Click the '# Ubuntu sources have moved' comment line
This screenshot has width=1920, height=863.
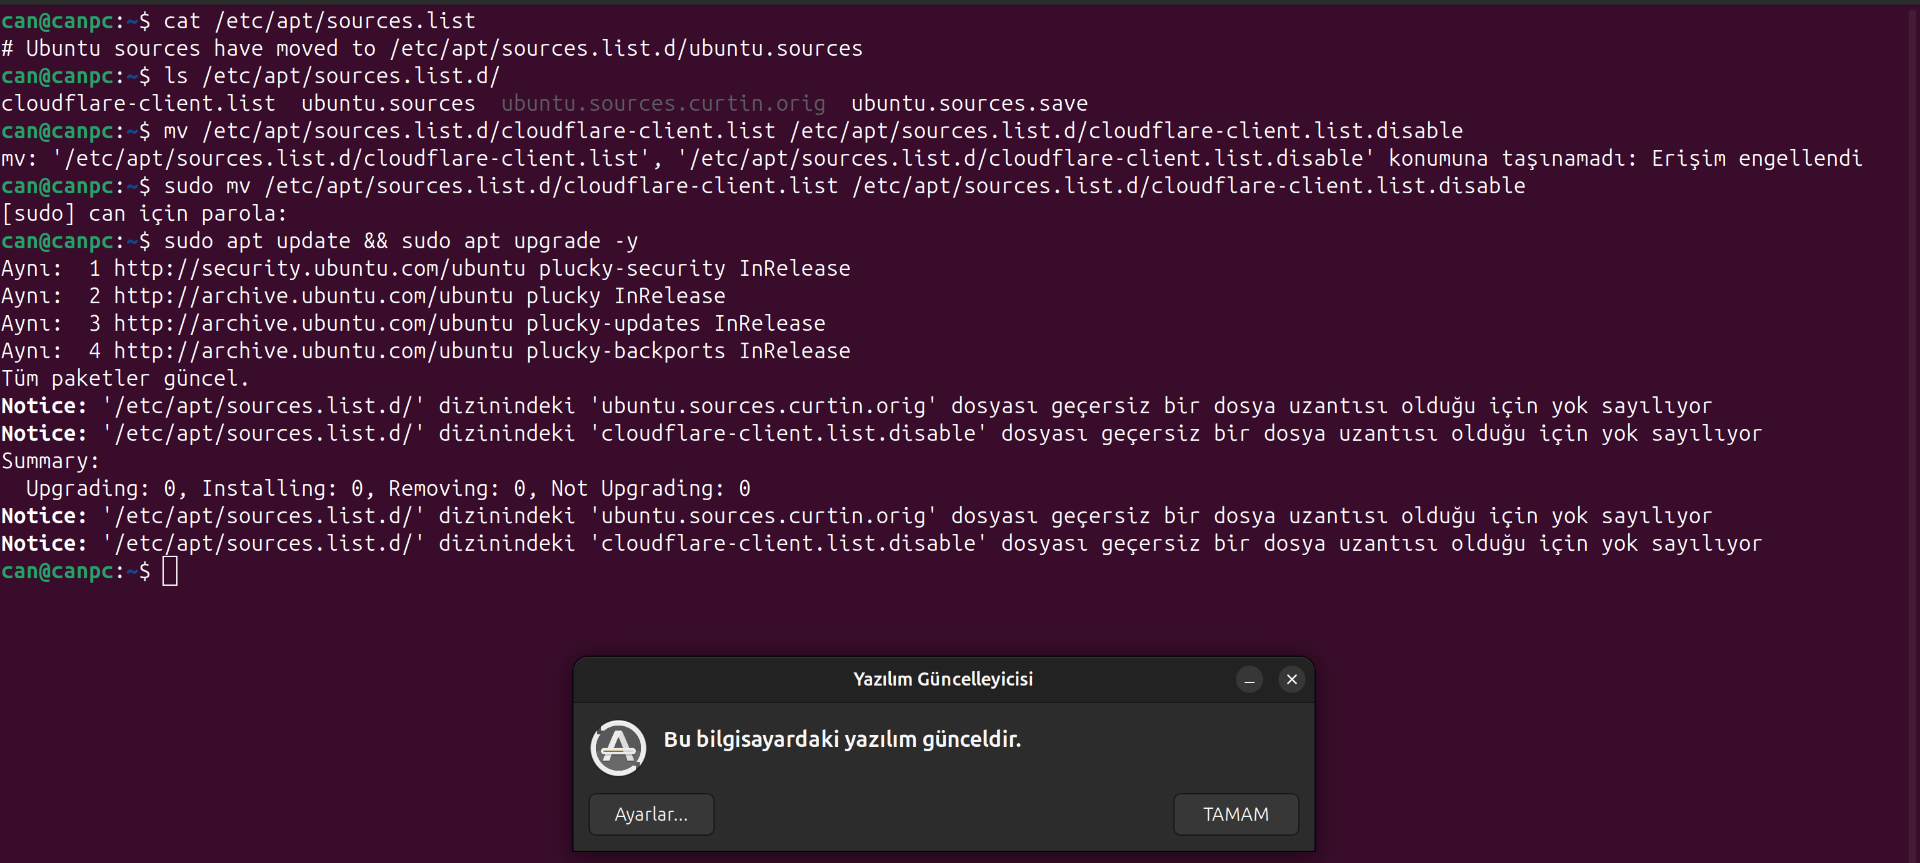click(432, 49)
